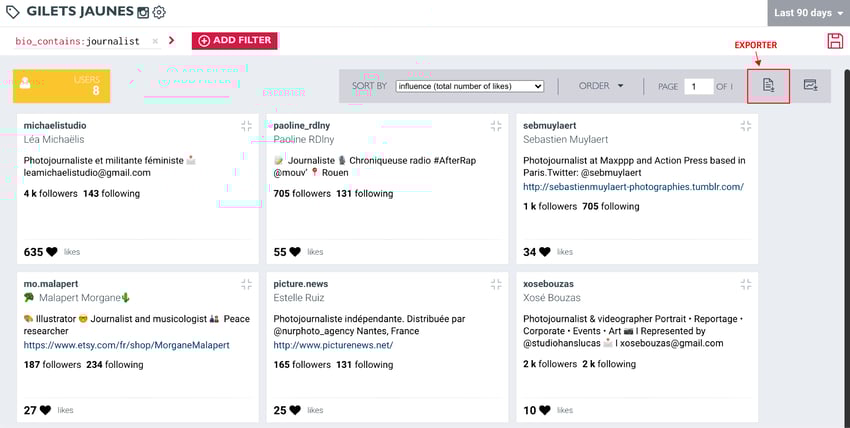The image size is (850, 428).
Task: Open sebastienmuylaert-photographies tumblr link
Action: [633, 186]
